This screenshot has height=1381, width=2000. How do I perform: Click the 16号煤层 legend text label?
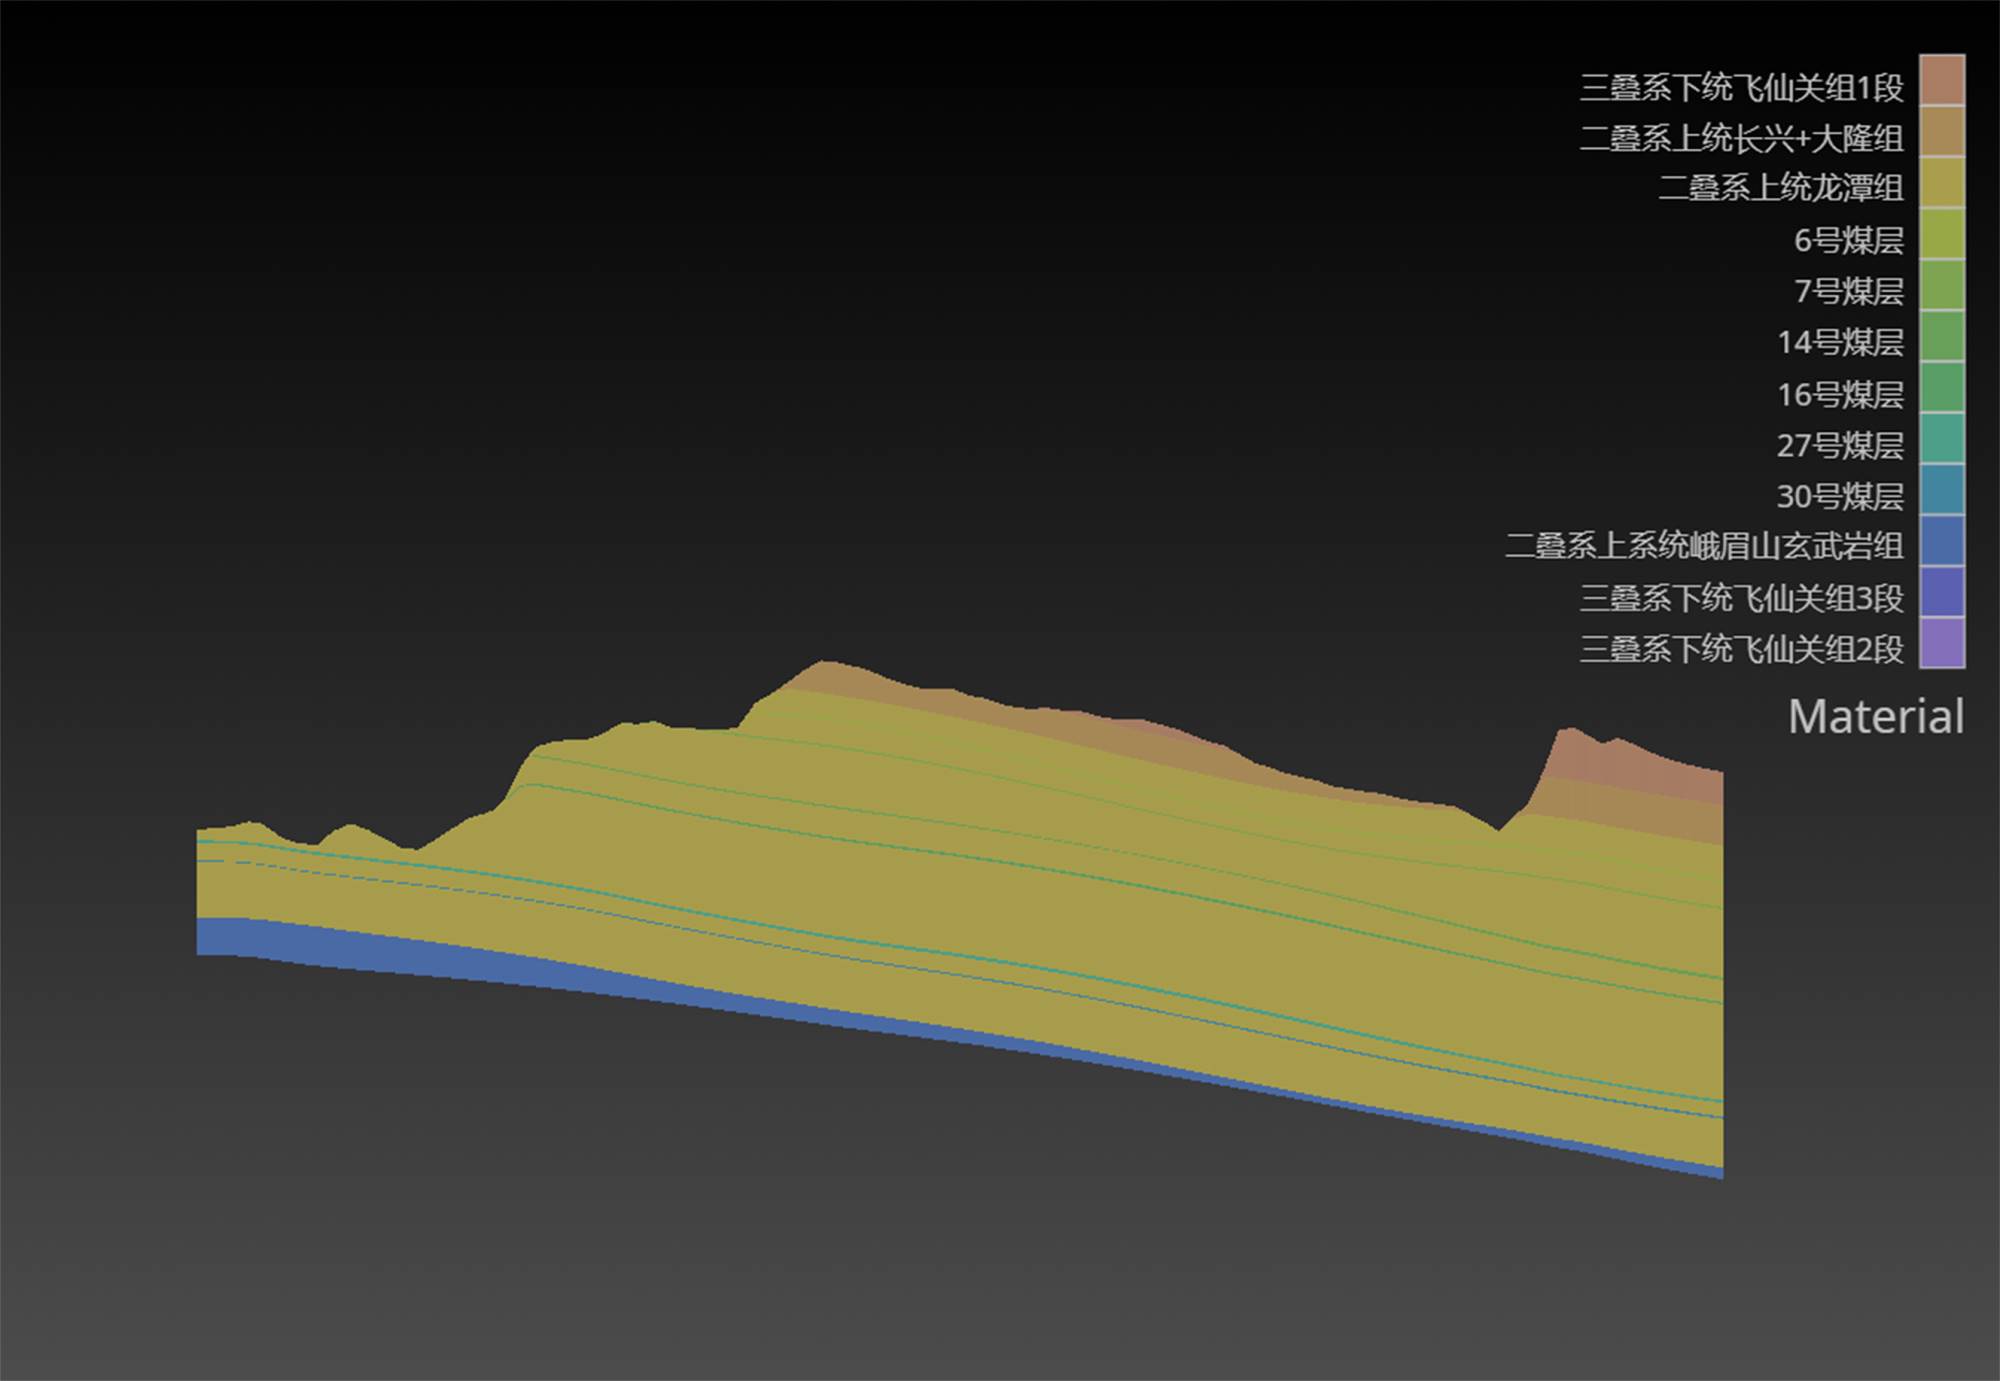click(1839, 395)
